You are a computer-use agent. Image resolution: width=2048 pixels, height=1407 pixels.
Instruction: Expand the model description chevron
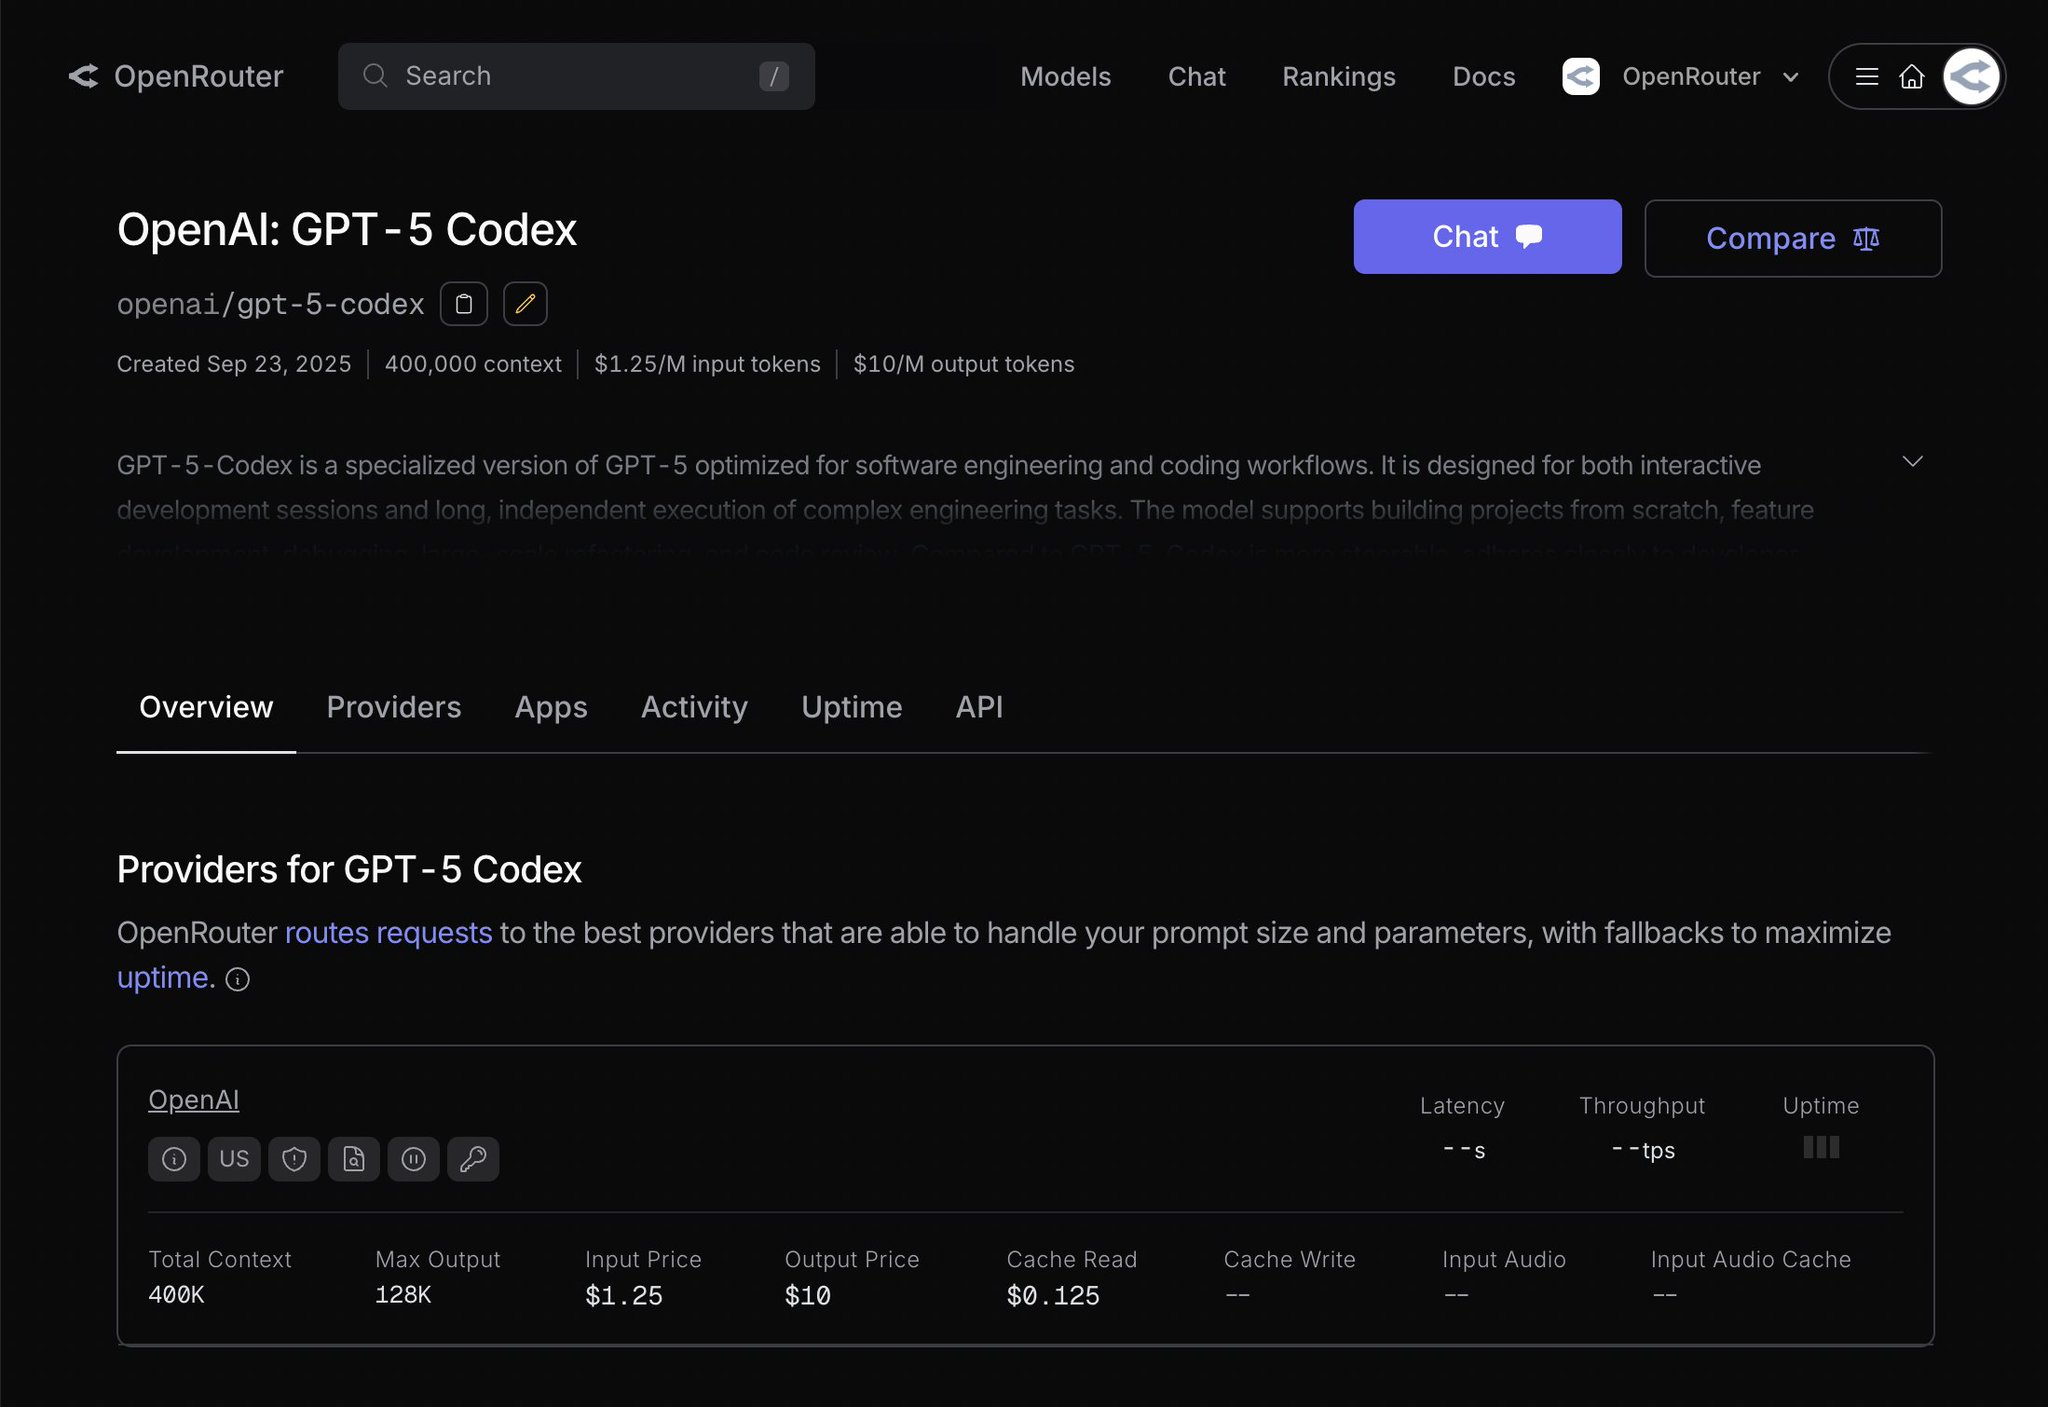pyautogui.click(x=1912, y=461)
